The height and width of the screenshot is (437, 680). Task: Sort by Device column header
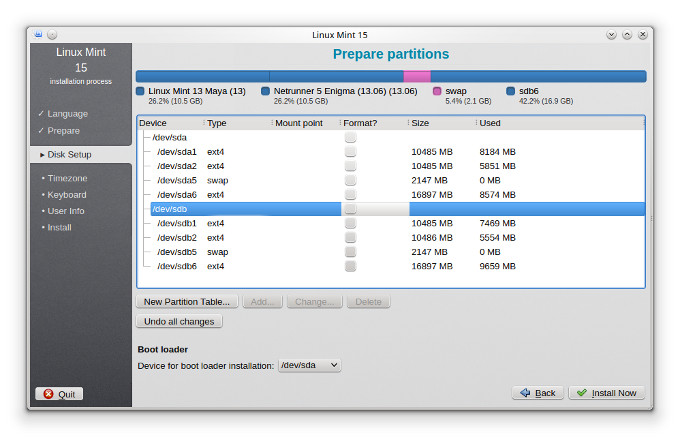170,123
